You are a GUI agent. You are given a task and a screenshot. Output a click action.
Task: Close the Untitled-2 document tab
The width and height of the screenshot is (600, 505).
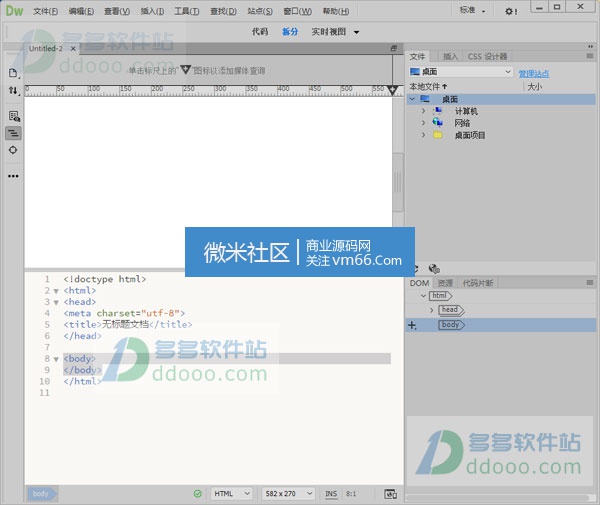tap(73, 49)
